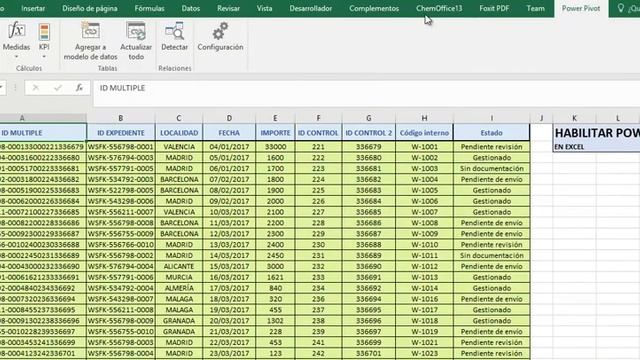Select column A header
This screenshot has width=640, height=360.
point(43,118)
